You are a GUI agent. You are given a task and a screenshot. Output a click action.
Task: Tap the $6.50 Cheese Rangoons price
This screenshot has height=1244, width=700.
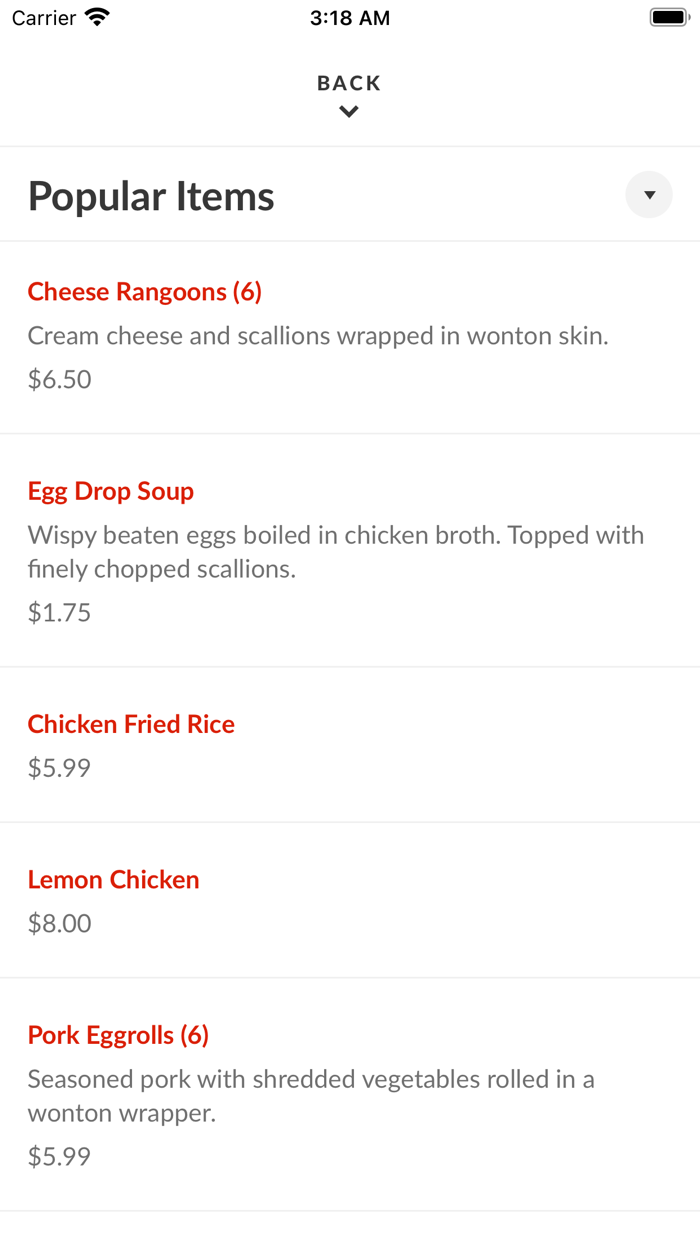[60, 379]
